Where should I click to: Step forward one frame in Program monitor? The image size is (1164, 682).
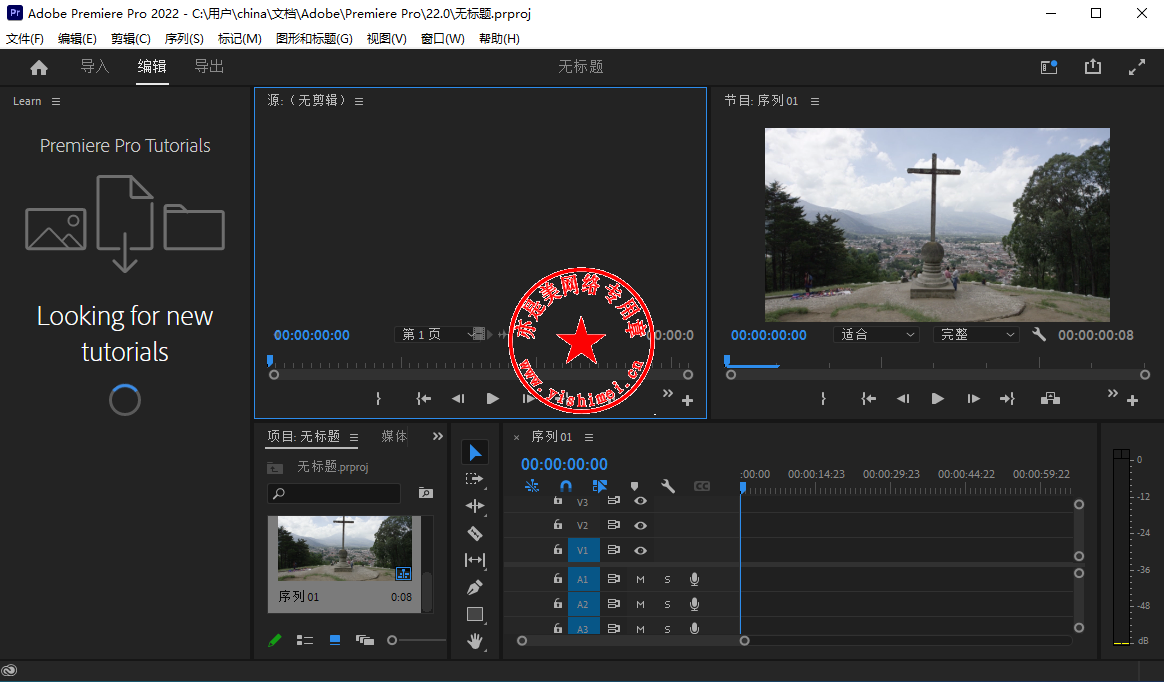point(973,399)
